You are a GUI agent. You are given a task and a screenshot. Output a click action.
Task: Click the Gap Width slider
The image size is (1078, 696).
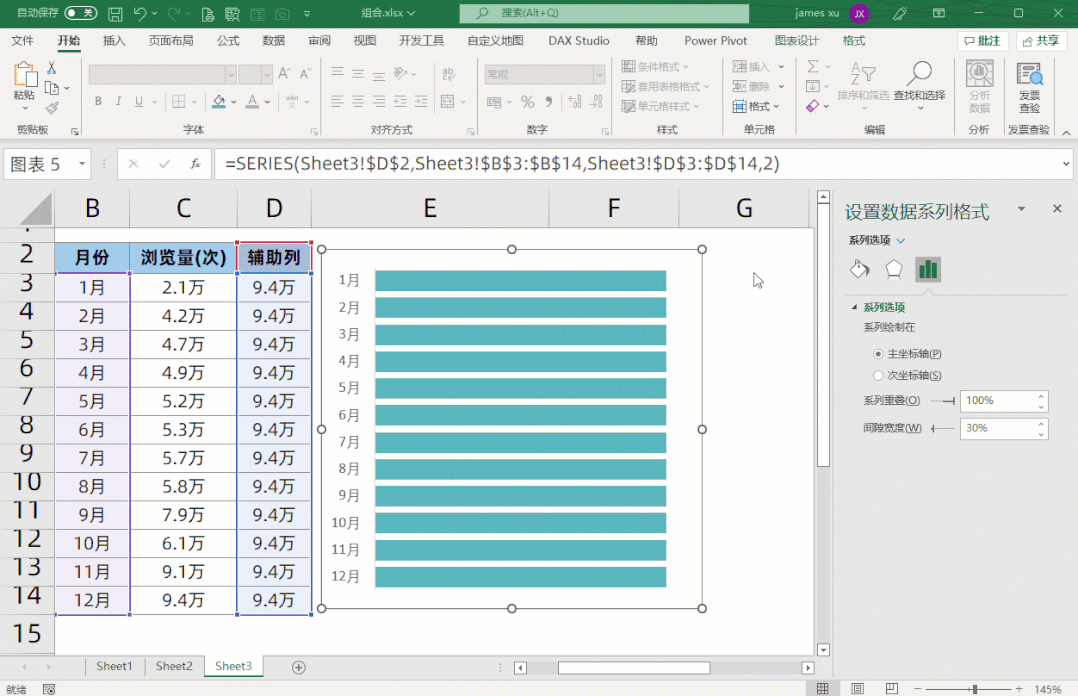click(943, 428)
